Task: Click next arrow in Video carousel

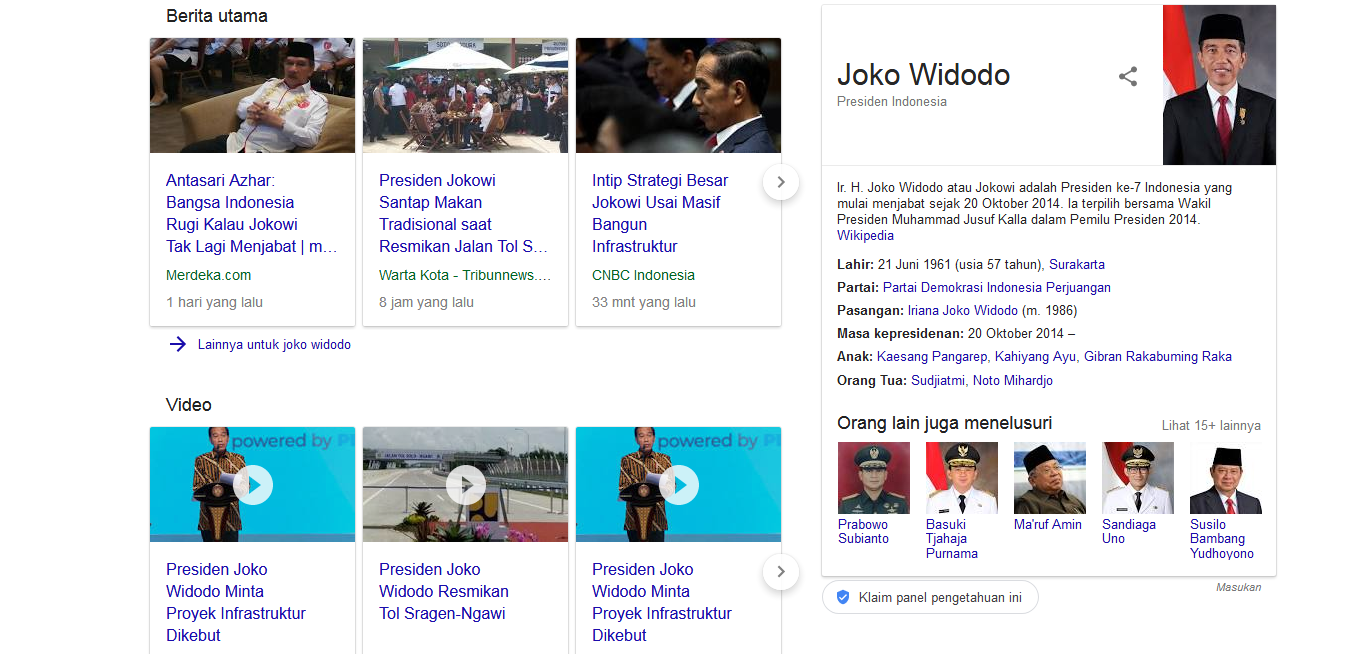Action: coord(781,572)
